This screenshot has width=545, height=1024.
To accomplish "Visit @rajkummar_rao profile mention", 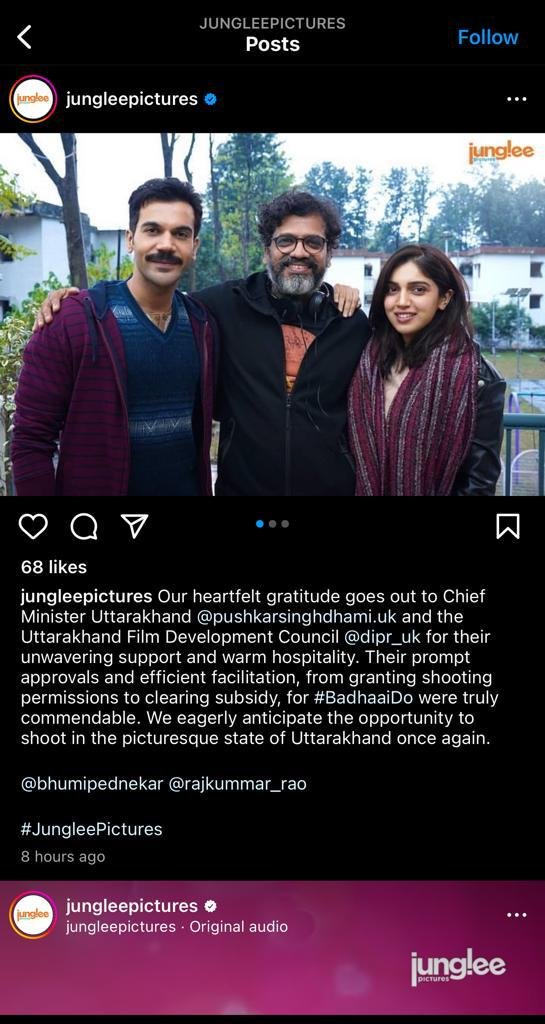I will coord(238,784).
